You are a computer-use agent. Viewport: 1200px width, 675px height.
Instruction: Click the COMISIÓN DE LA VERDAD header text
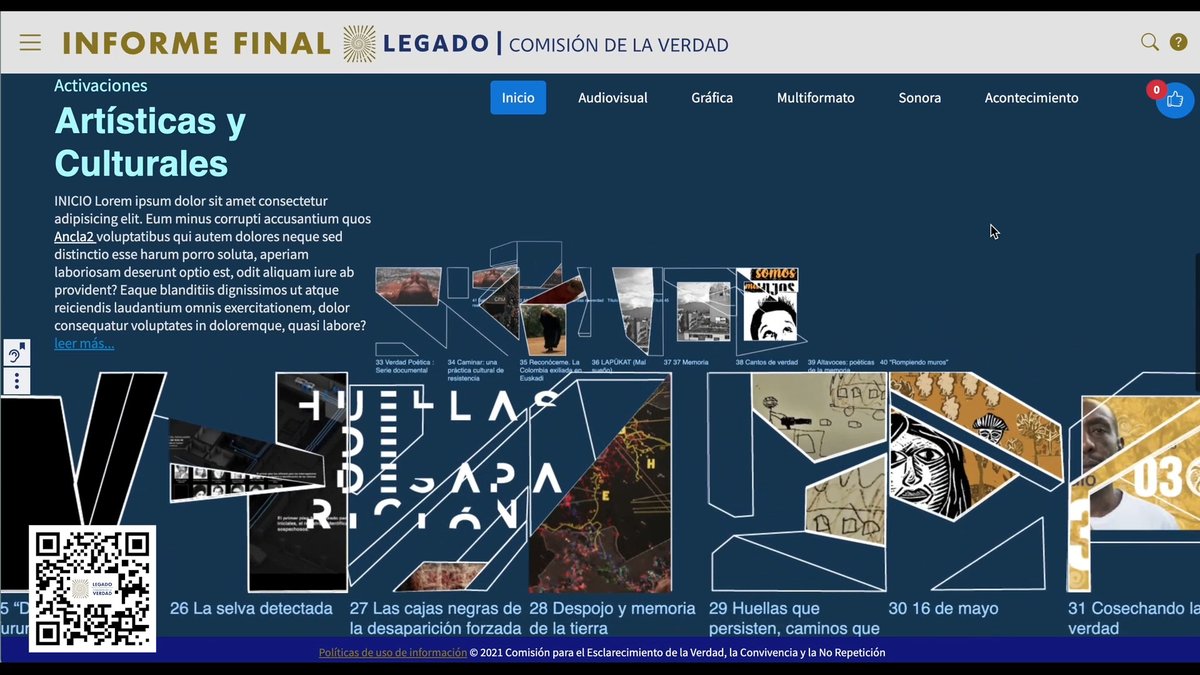coord(618,44)
